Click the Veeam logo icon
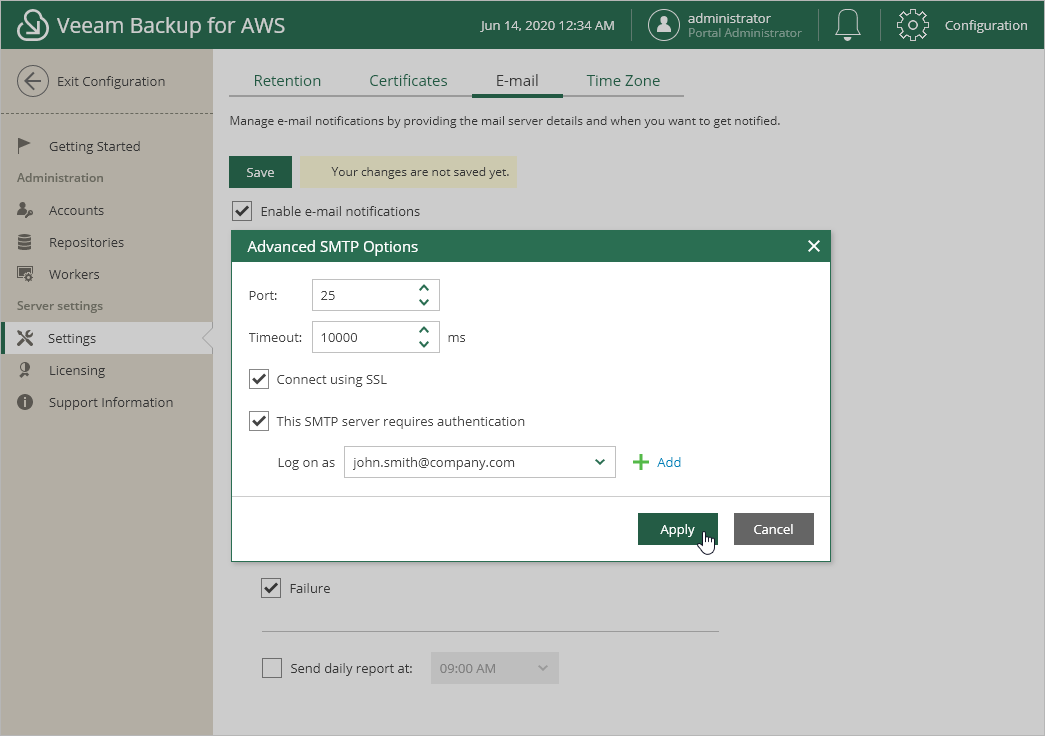Viewport: 1045px width, 736px height. point(32,25)
